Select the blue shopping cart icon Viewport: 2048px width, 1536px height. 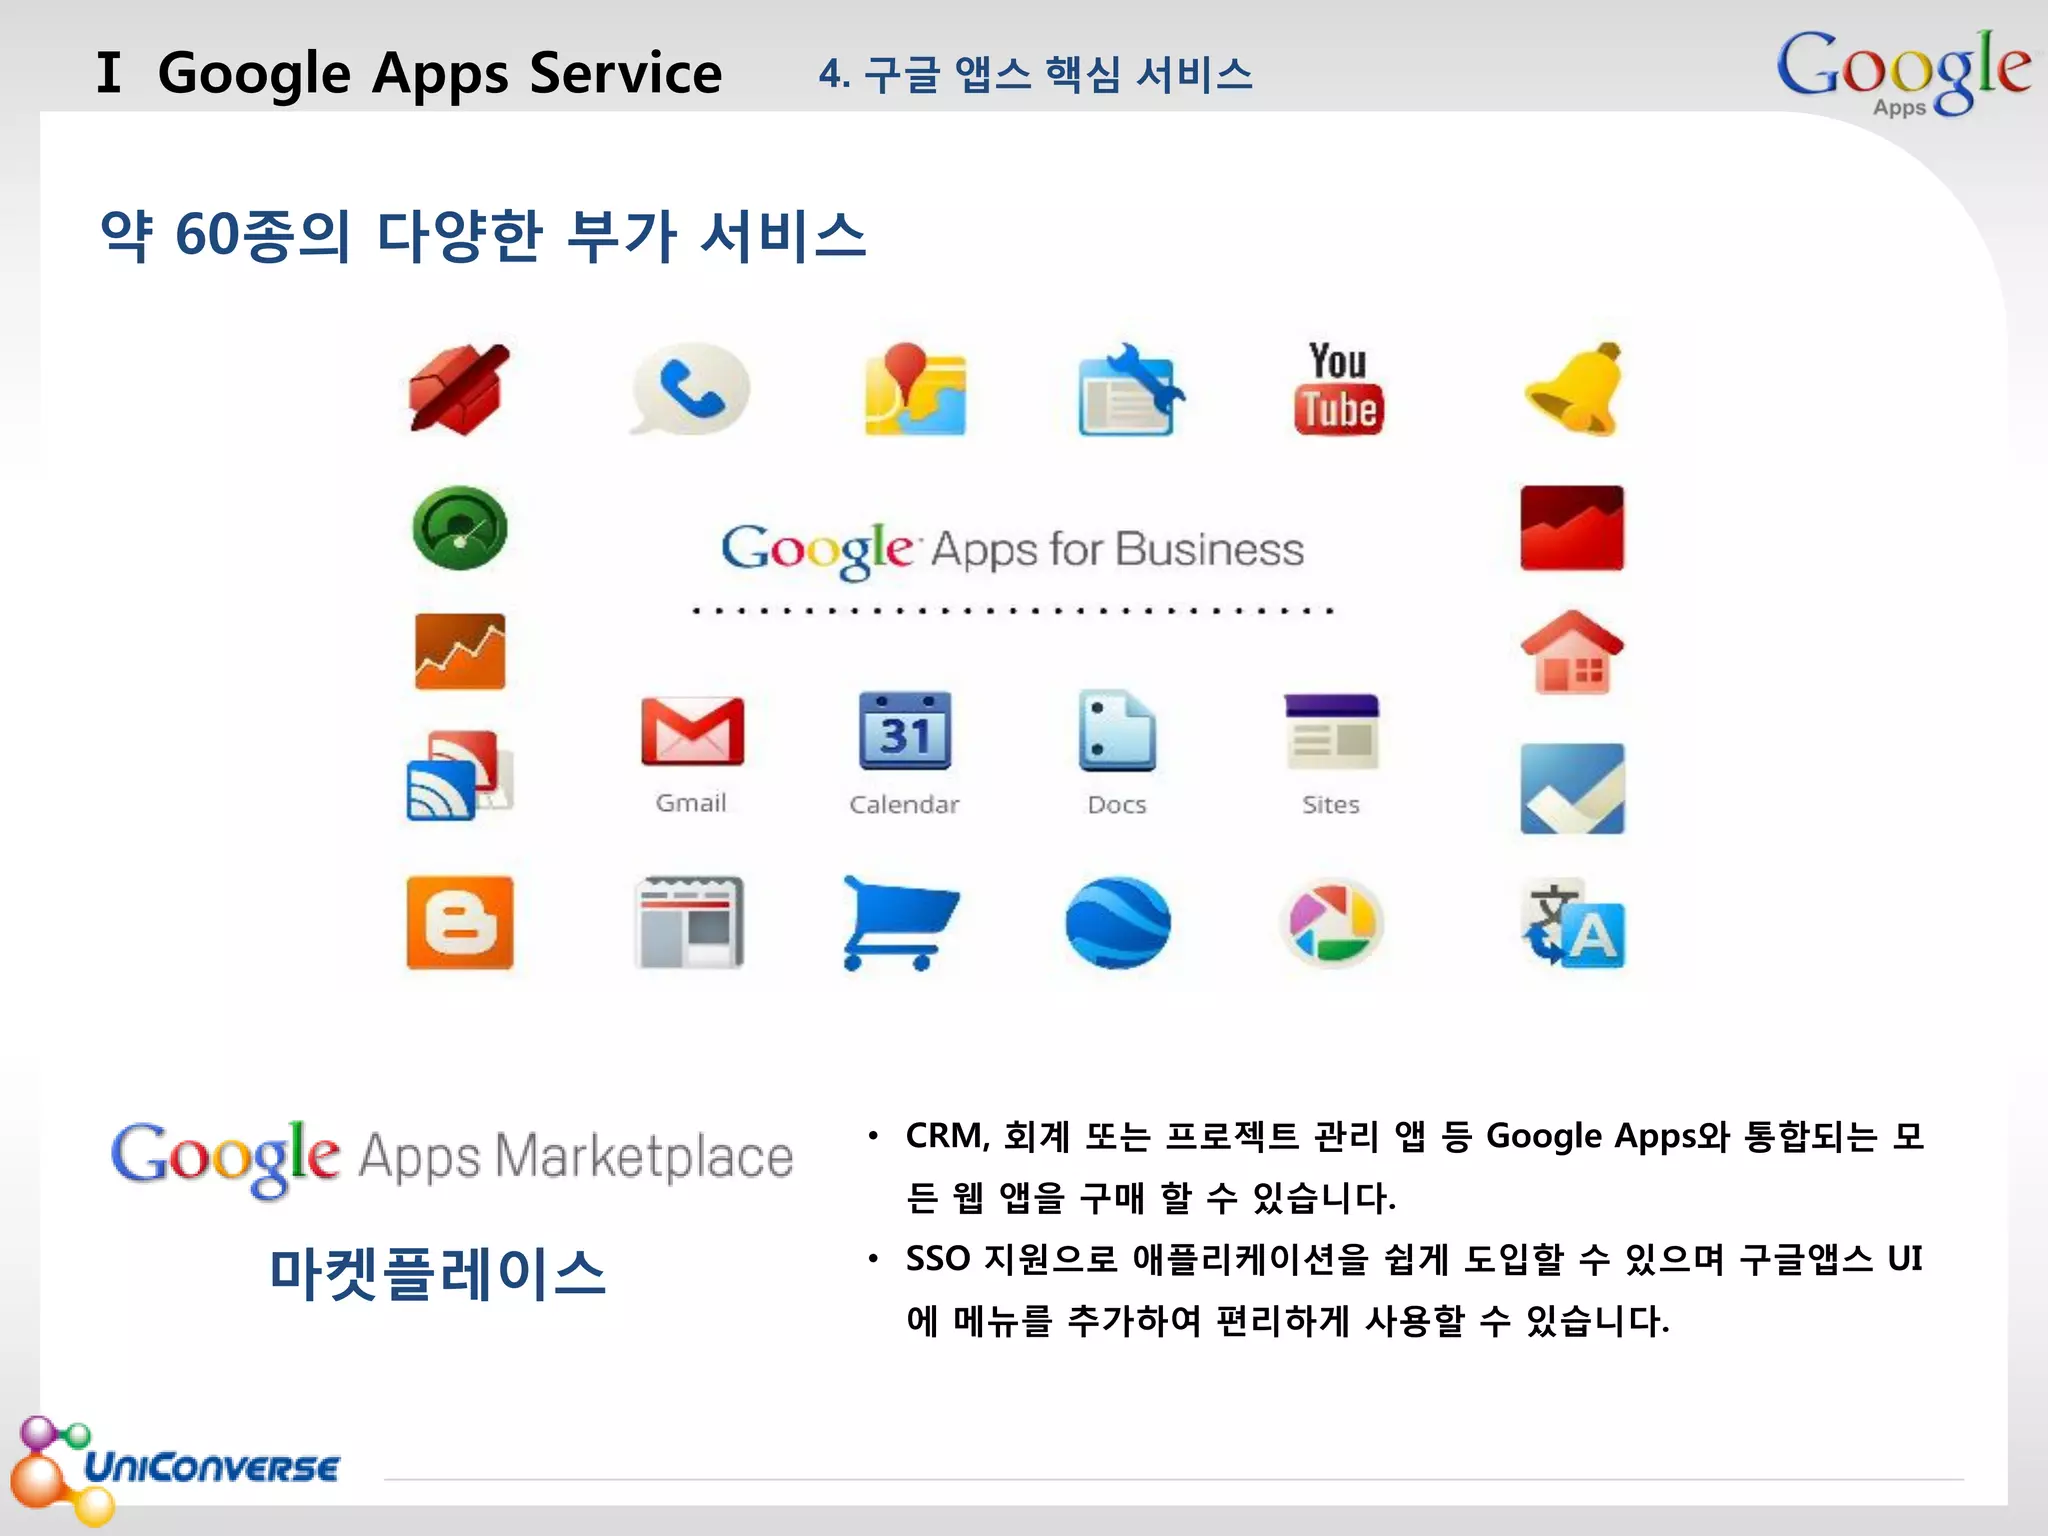pyautogui.click(x=900, y=923)
